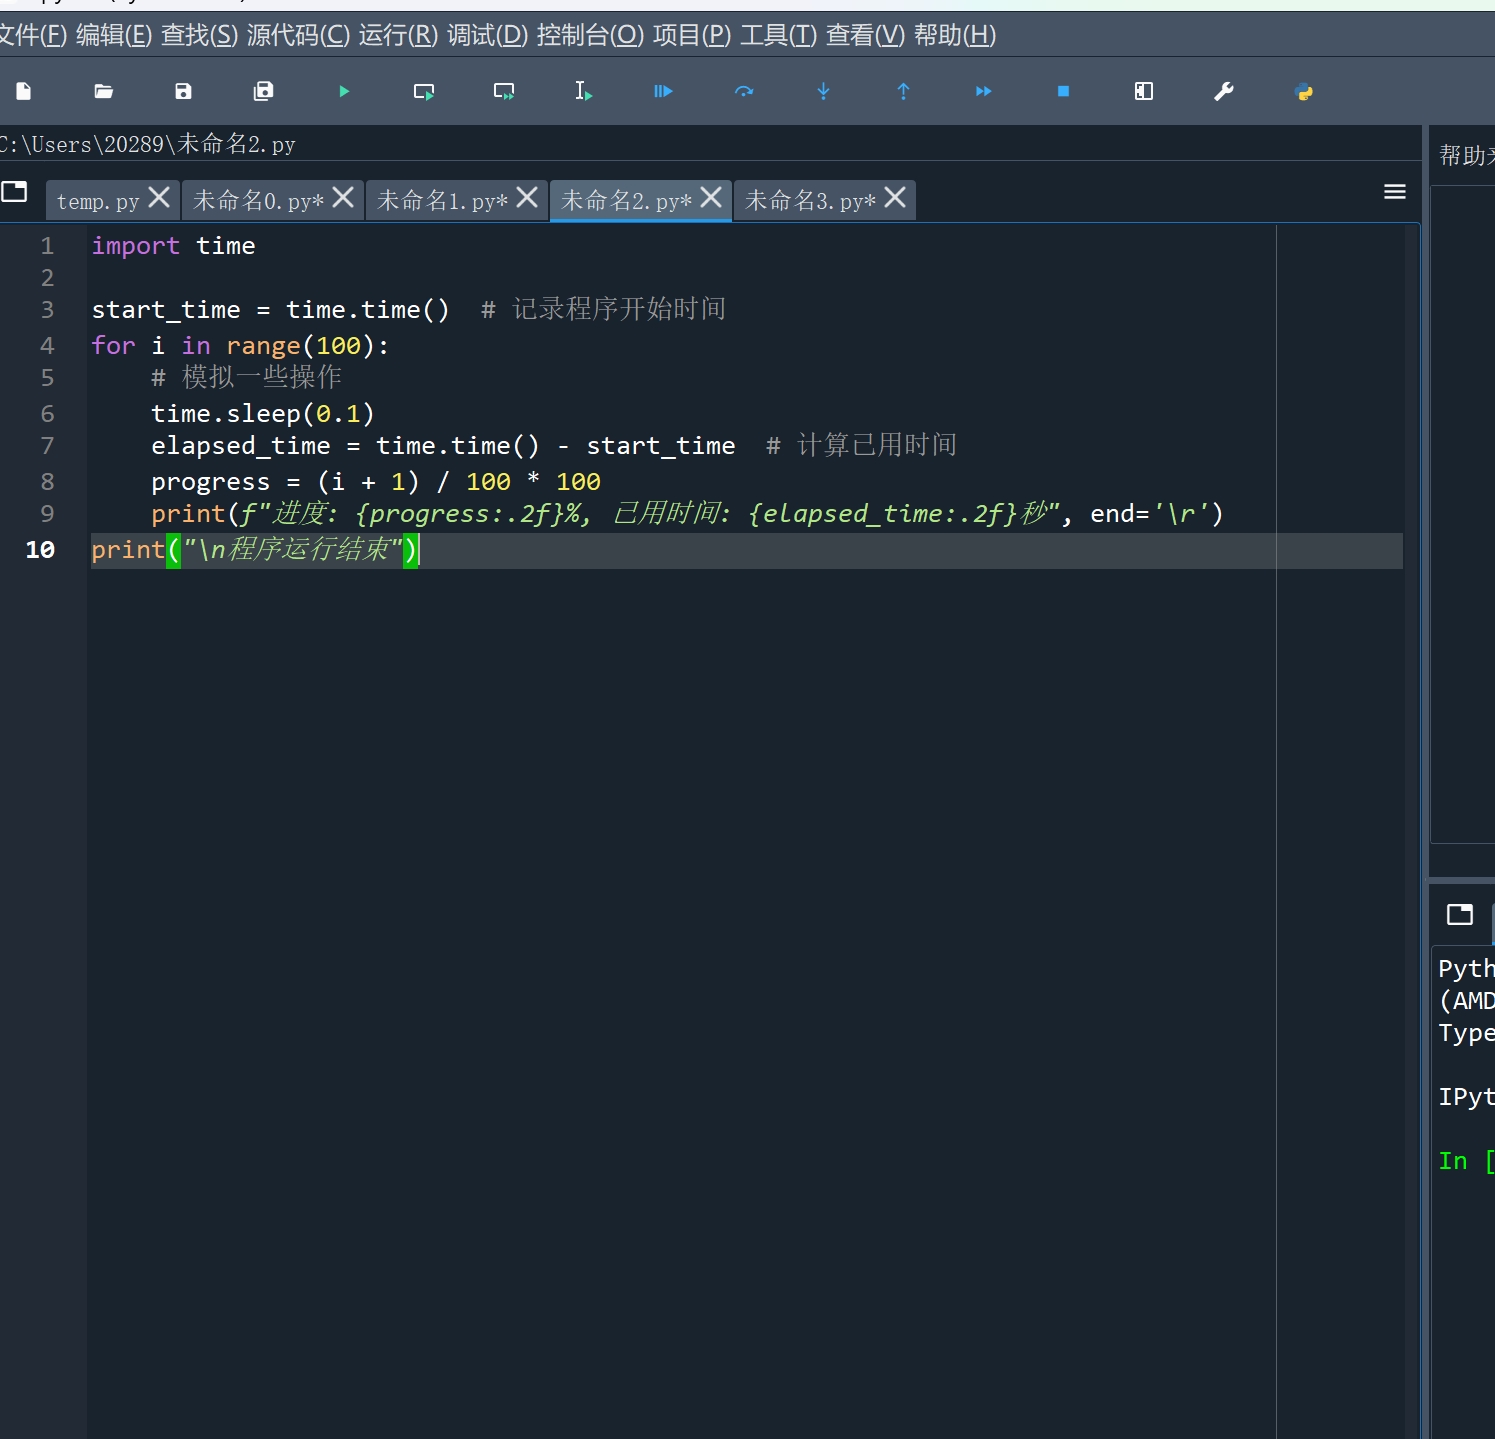The image size is (1495, 1439).
Task: Open the 运行(R) menu
Action: pyautogui.click(x=398, y=35)
